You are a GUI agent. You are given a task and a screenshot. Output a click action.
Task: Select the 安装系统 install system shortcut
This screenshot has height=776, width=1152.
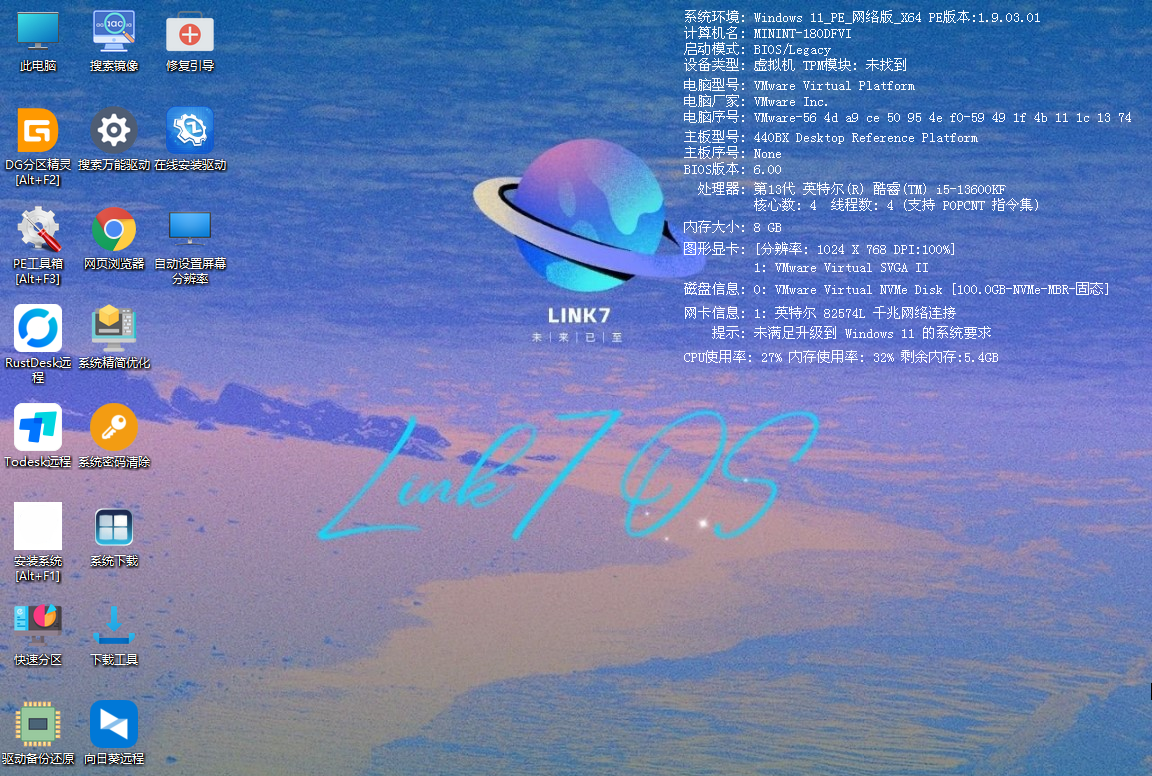[x=38, y=527]
